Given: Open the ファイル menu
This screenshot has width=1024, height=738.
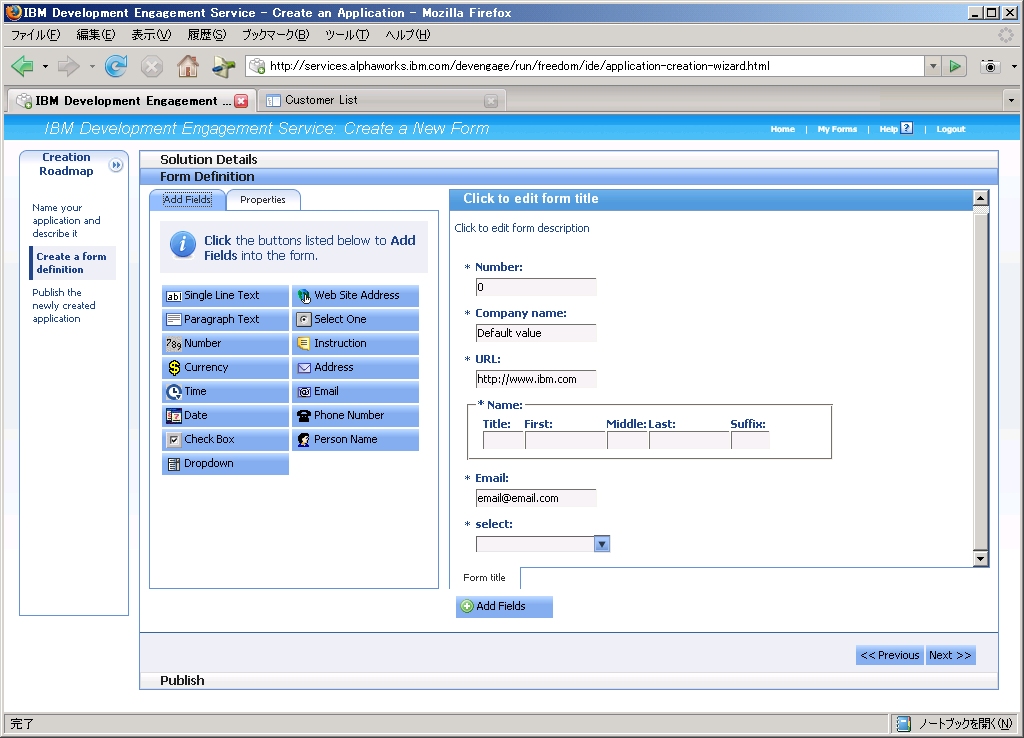Looking at the screenshot, I should [35, 35].
